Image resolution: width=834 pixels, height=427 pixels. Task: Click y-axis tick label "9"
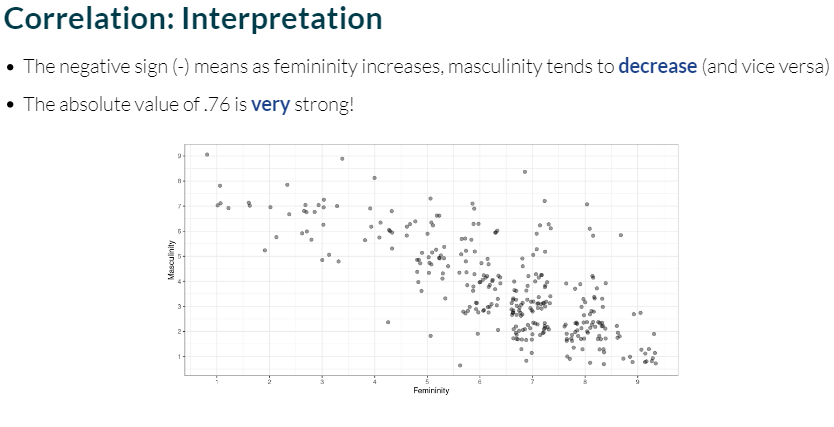click(x=180, y=155)
